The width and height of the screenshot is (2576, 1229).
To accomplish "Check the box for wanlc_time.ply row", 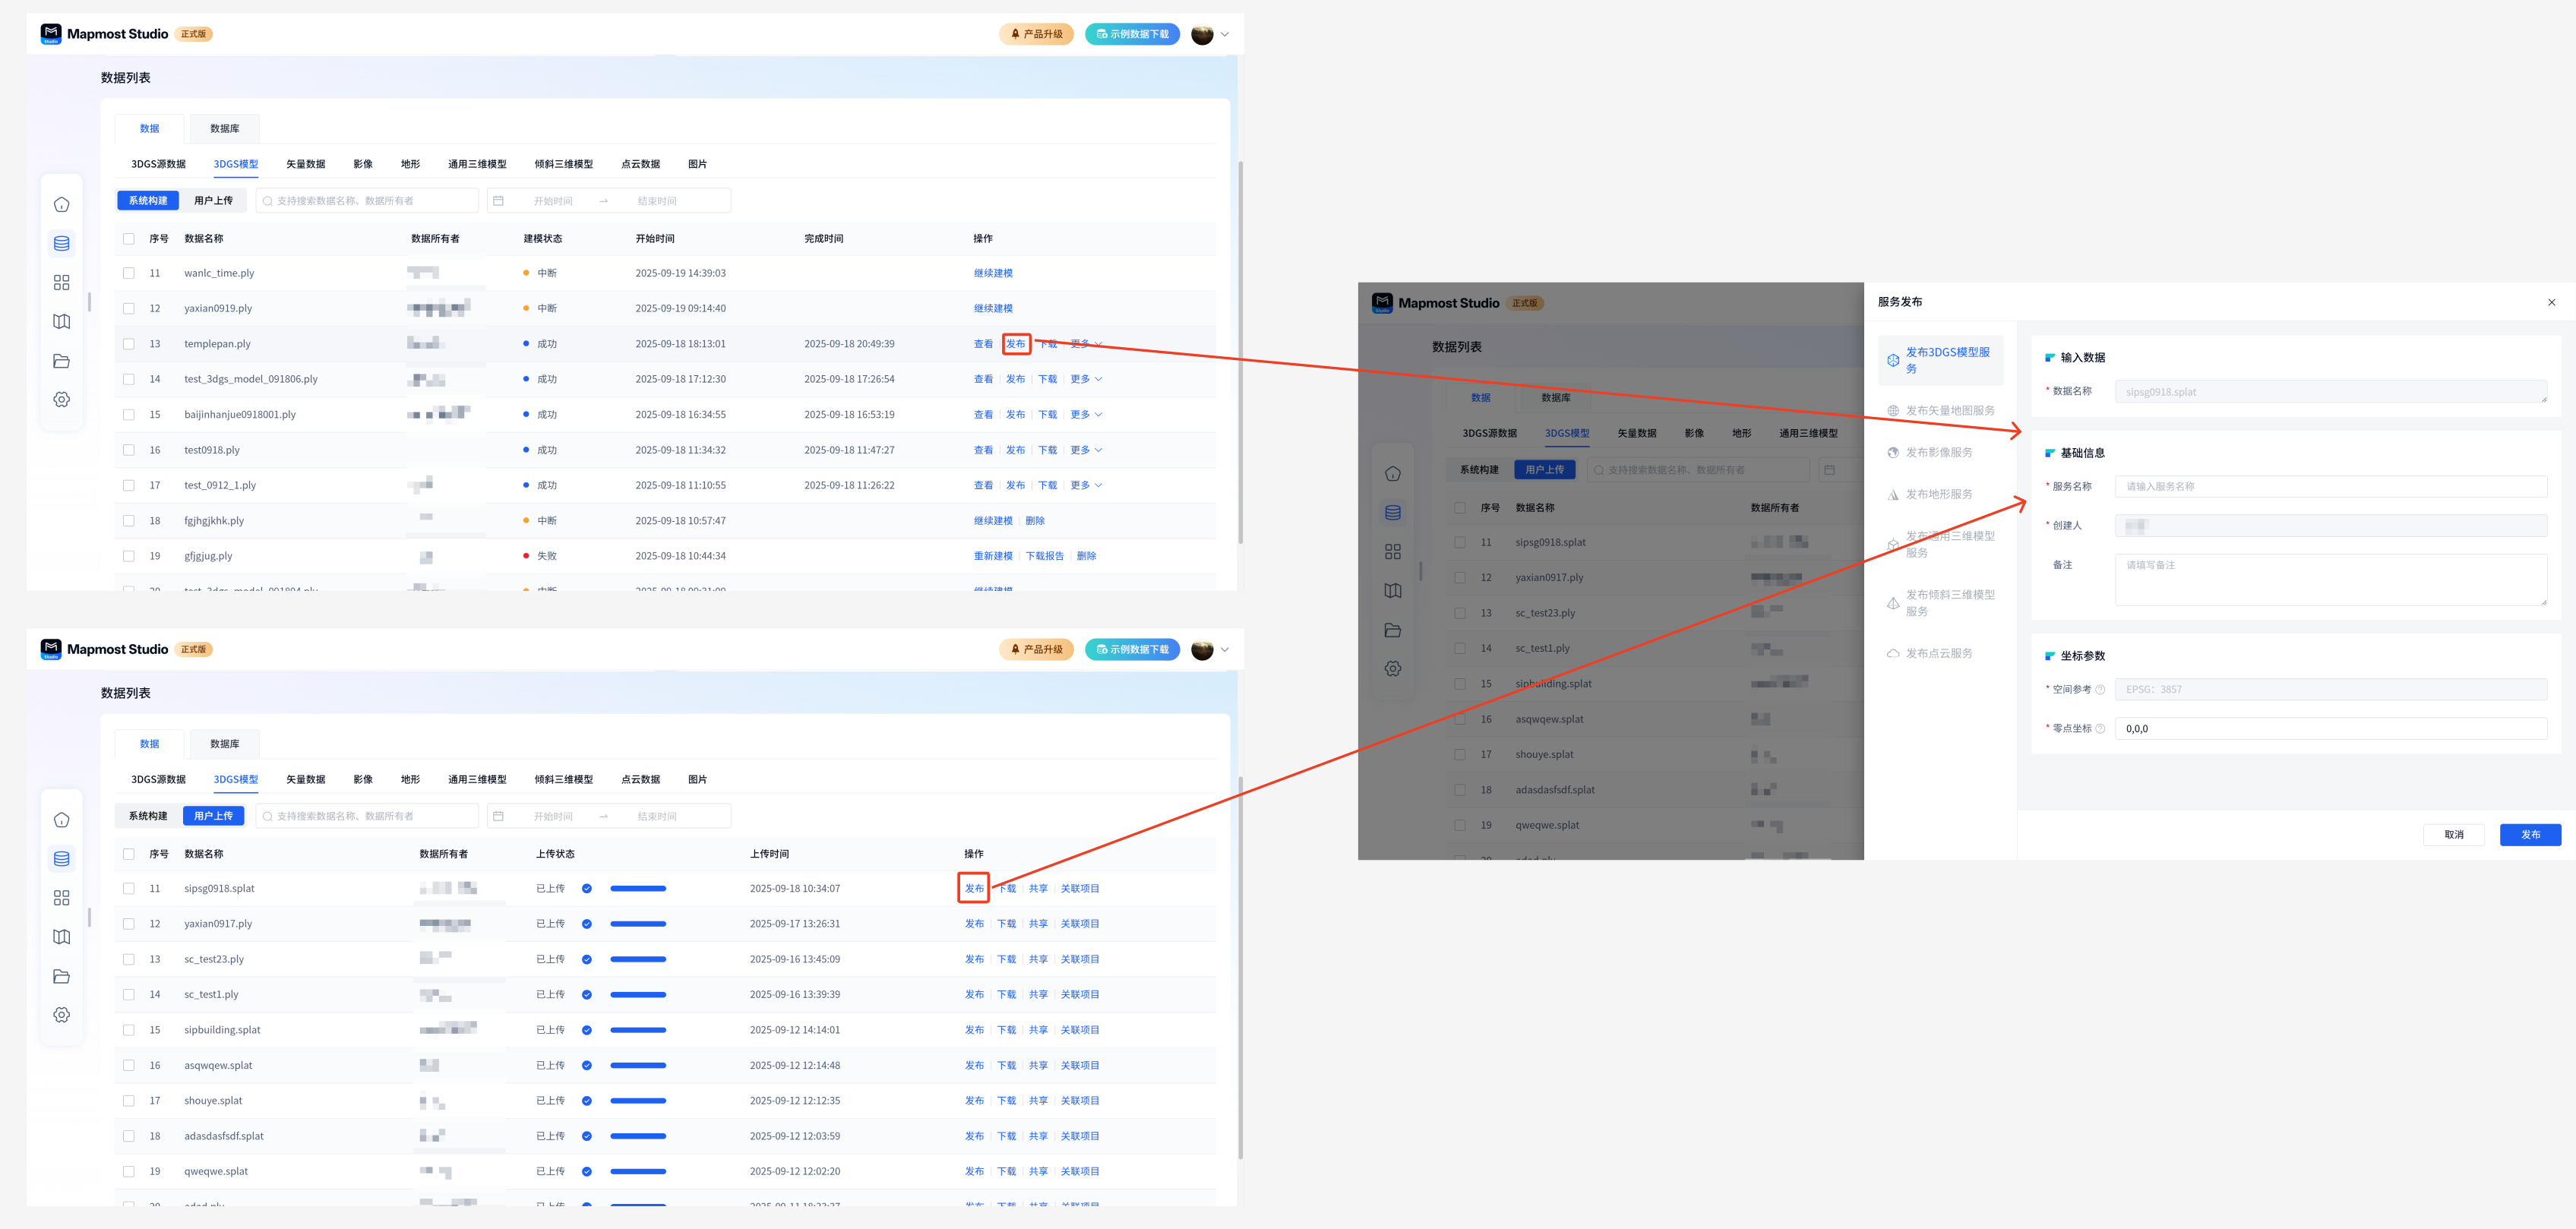I will [x=128, y=273].
